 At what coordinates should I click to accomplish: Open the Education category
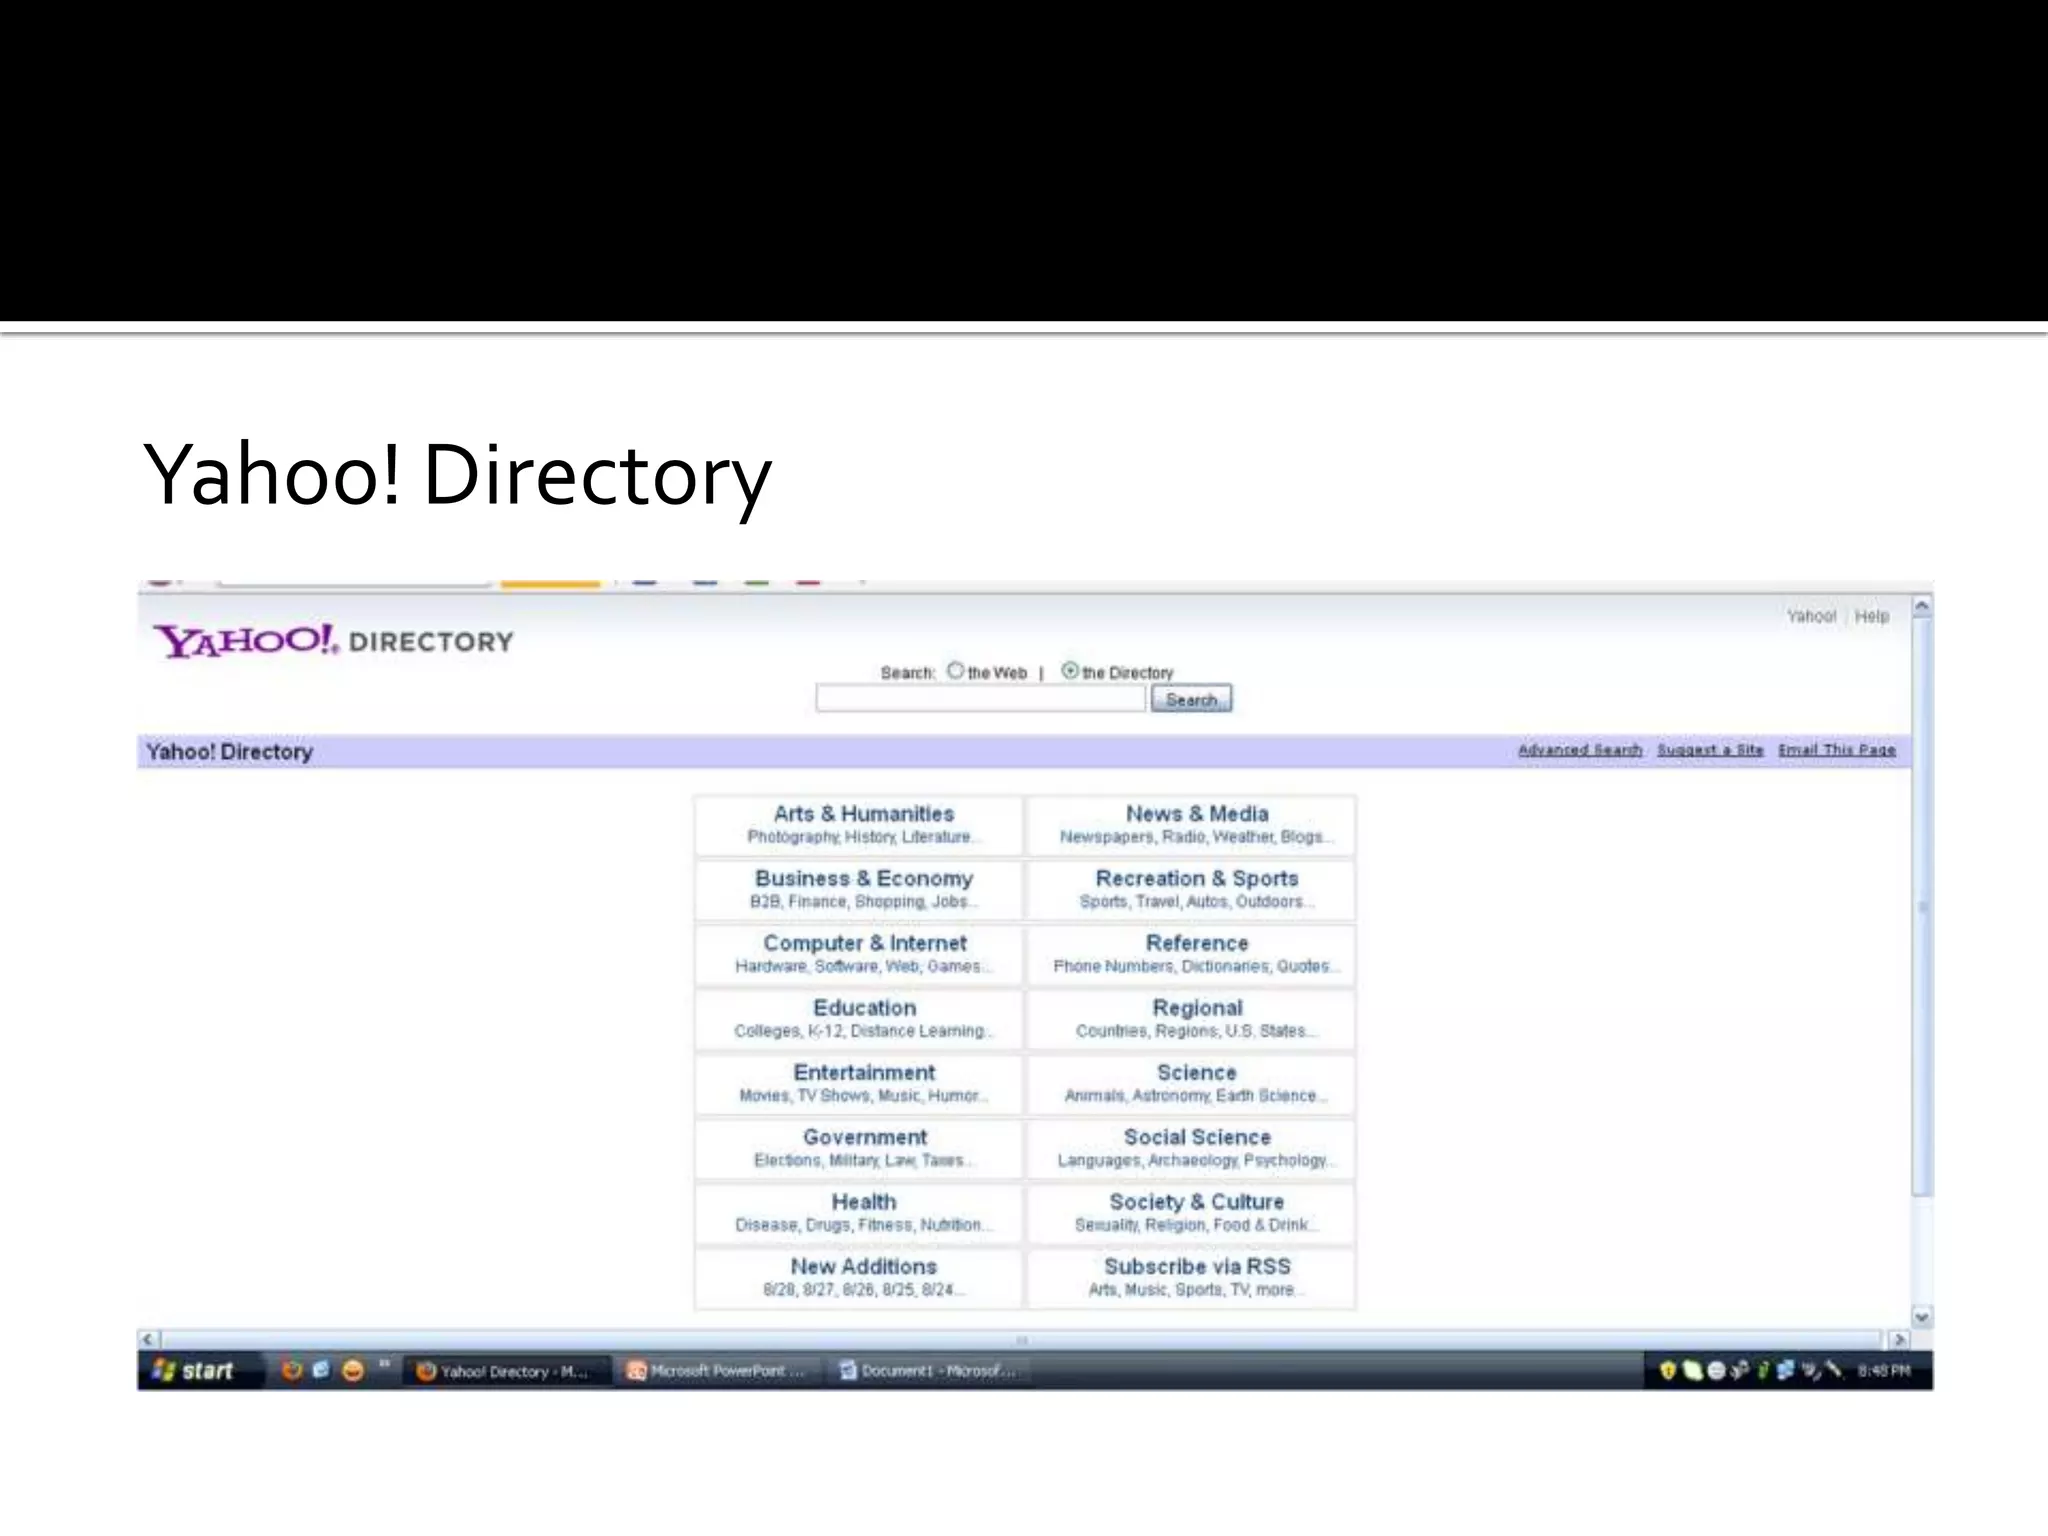click(x=864, y=1008)
